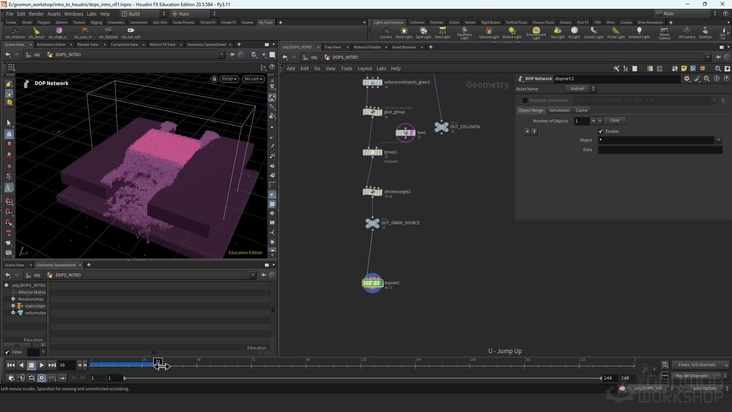The width and height of the screenshot is (732, 412).
Task: Click the Spot Light shelf icon
Action: (423, 31)
